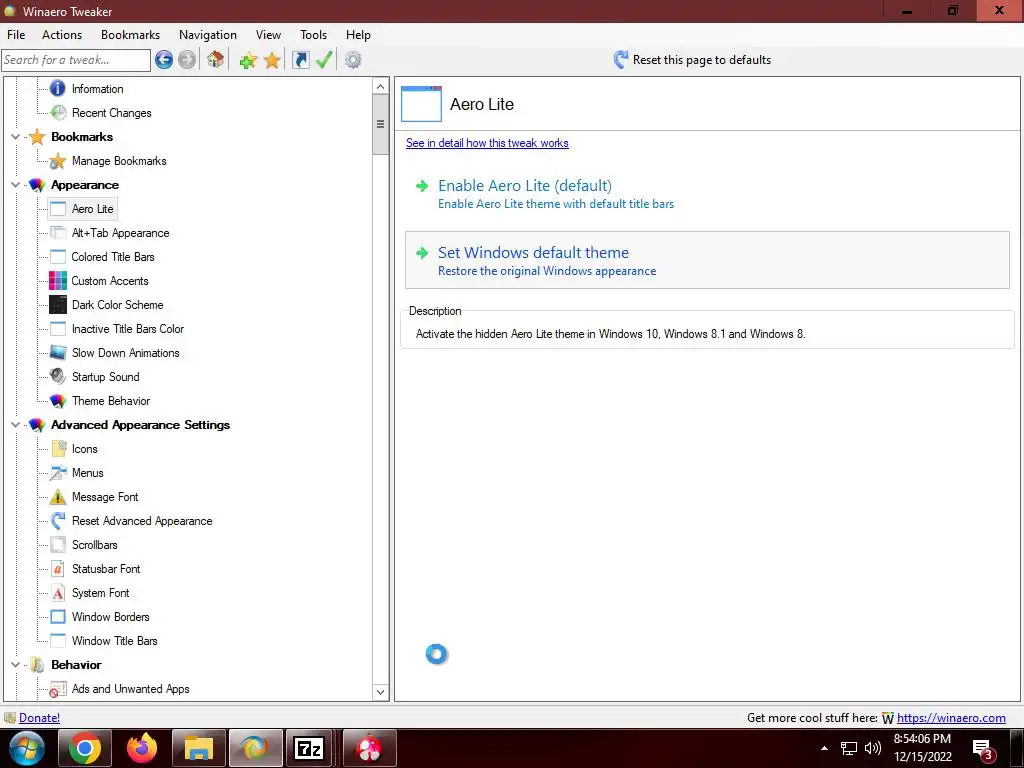Click the Icons tree item icon
Image resolution: width=1024 pixels, height=768 pixels.
pyautogui.click(x=58, y=449)
